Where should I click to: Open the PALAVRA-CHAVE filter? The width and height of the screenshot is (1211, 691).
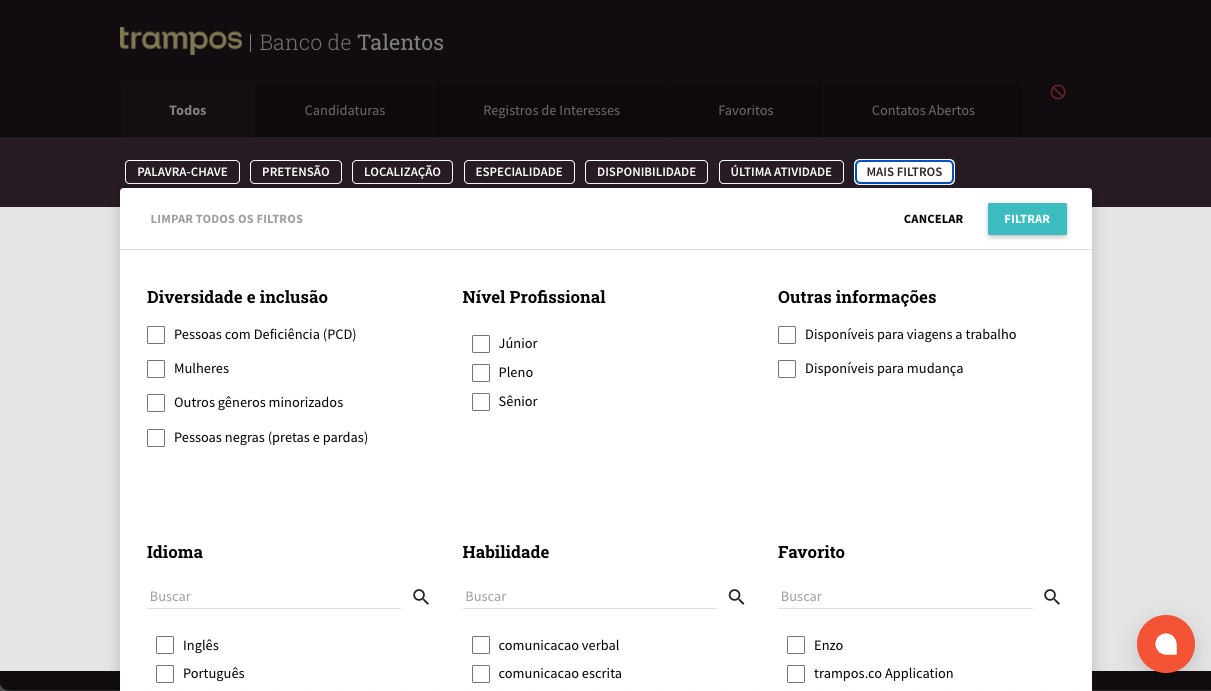point(182,172)
